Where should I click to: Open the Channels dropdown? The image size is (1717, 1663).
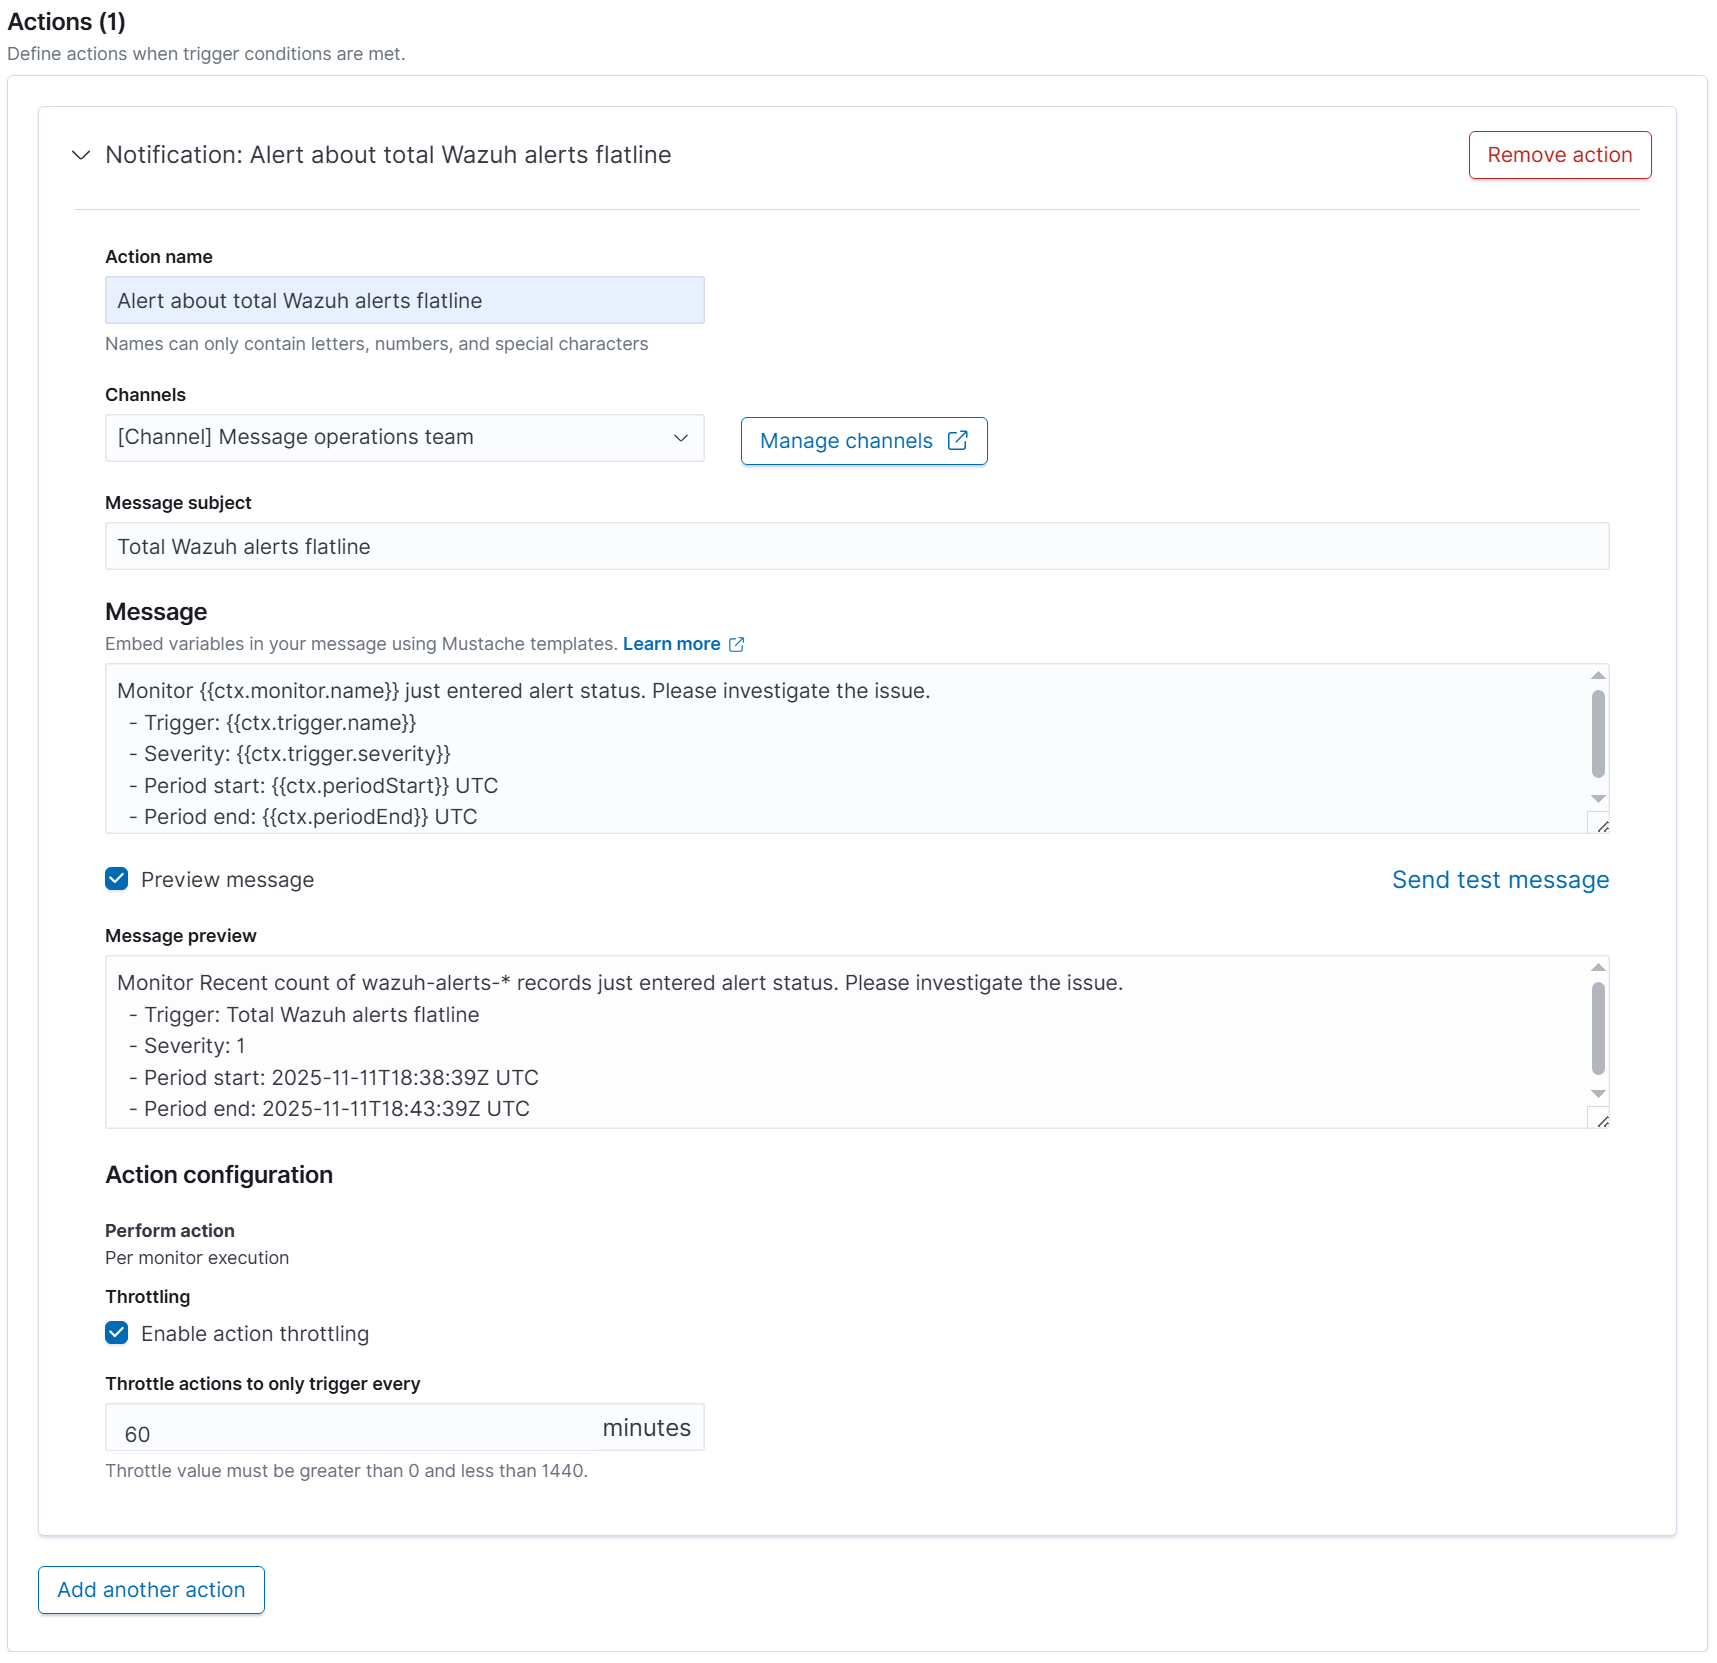click(x=404, y=438)
